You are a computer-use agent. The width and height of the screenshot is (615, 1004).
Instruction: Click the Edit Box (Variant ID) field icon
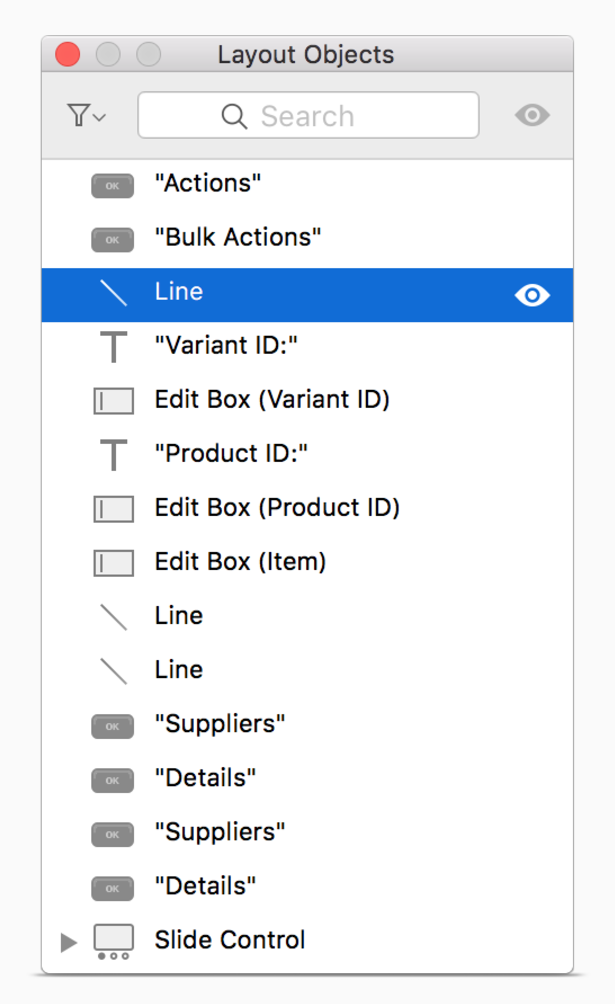(x=113, y=401)
